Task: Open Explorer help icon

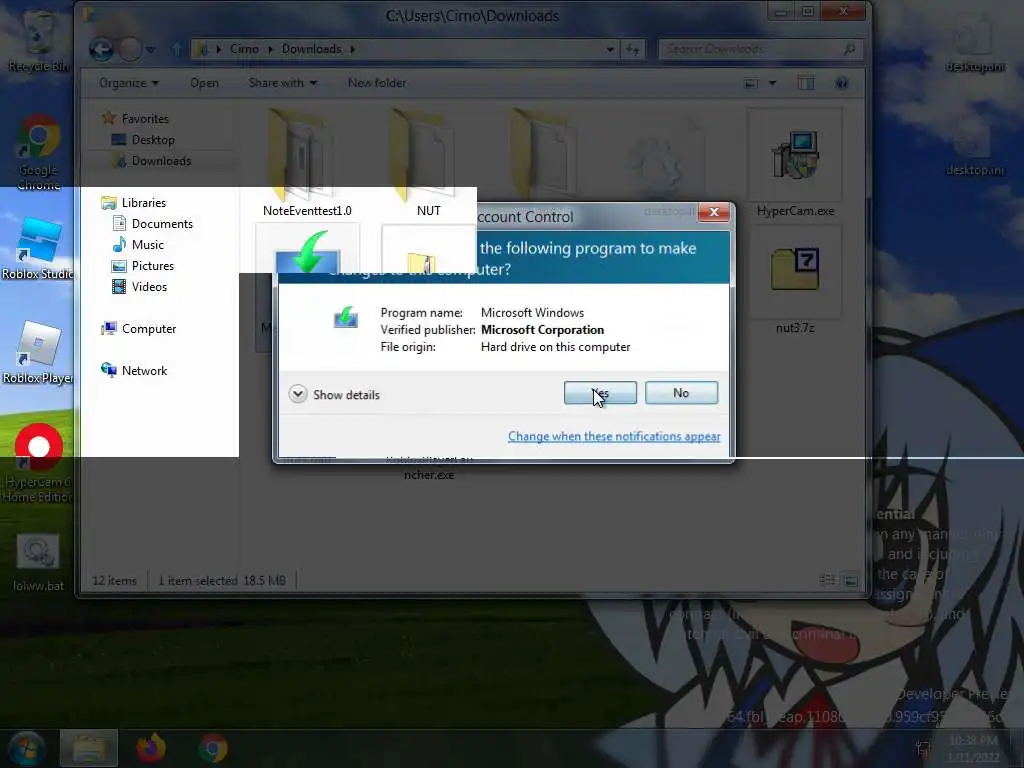Action: (x=842, y=83)
